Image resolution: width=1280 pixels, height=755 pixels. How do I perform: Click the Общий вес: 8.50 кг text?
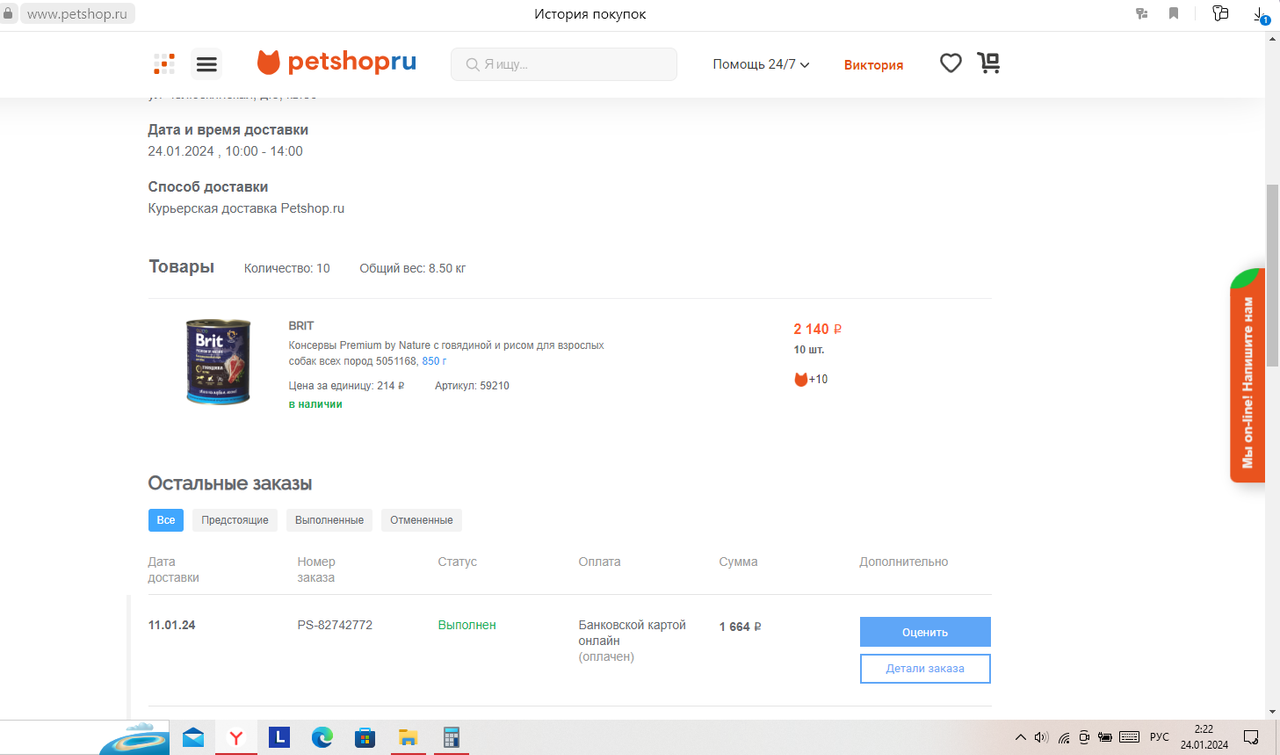(x=413, y=269)
